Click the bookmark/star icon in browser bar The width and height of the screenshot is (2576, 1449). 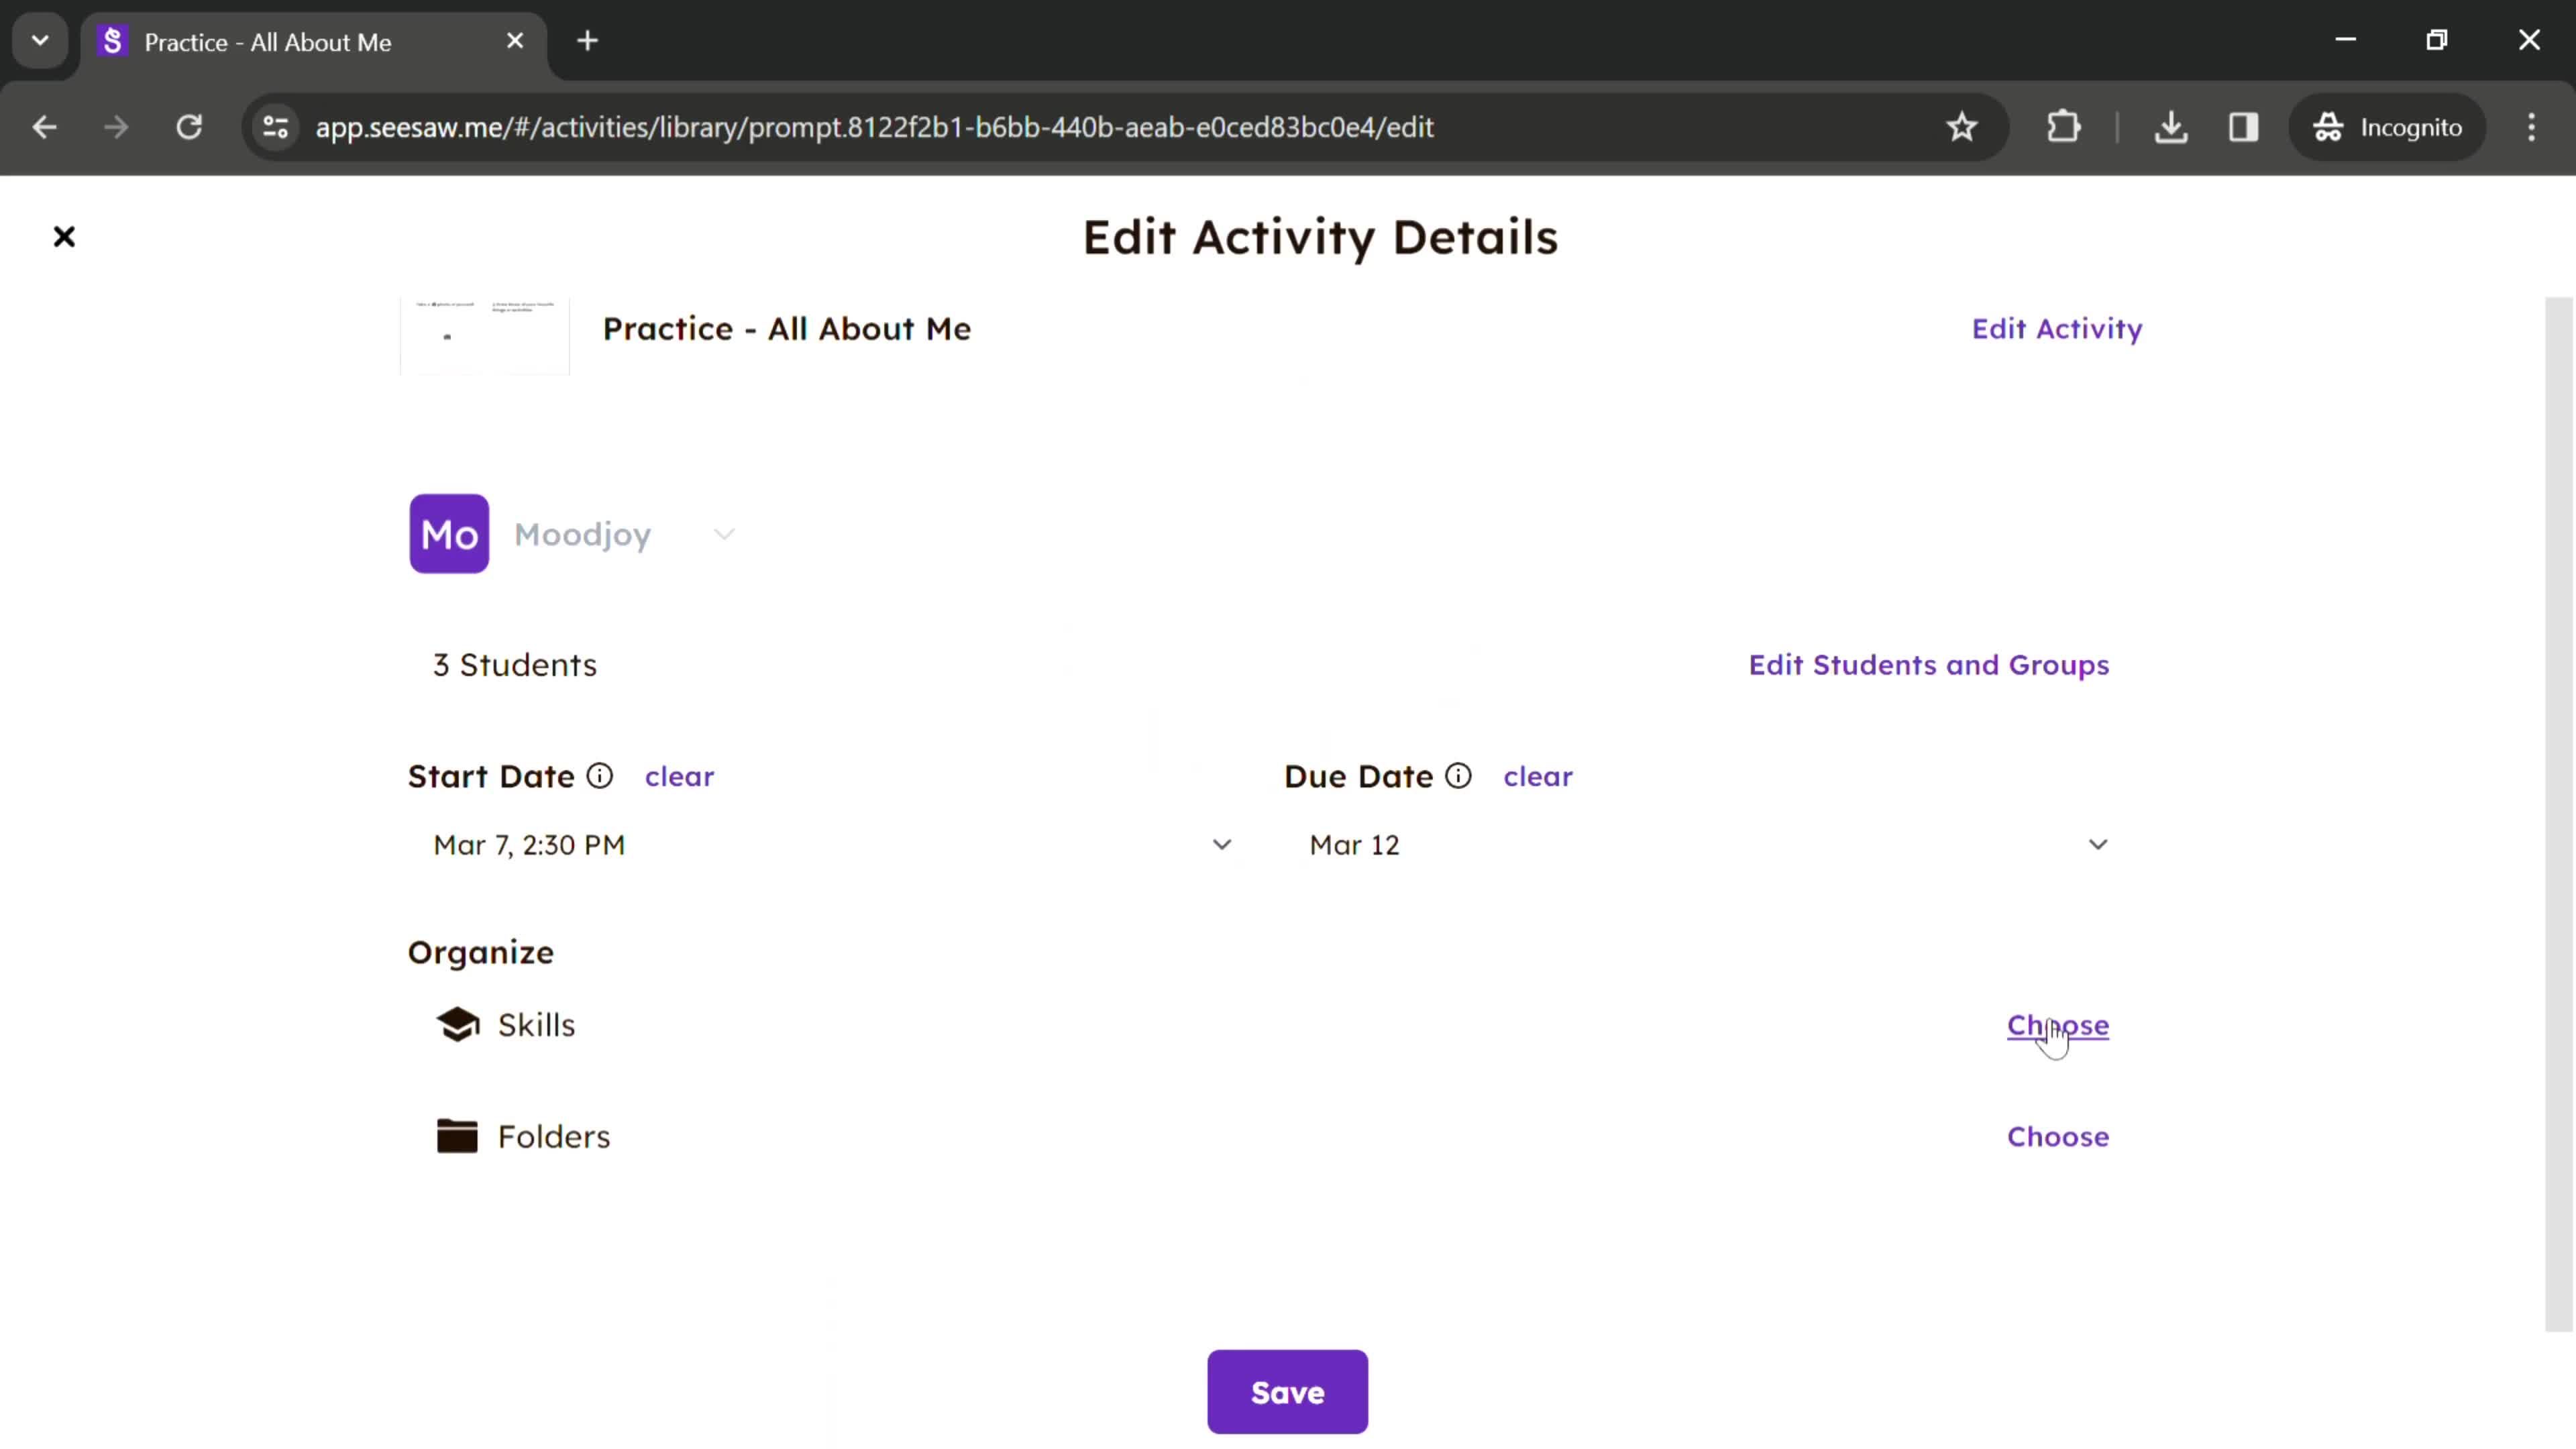coord(1964,125)
